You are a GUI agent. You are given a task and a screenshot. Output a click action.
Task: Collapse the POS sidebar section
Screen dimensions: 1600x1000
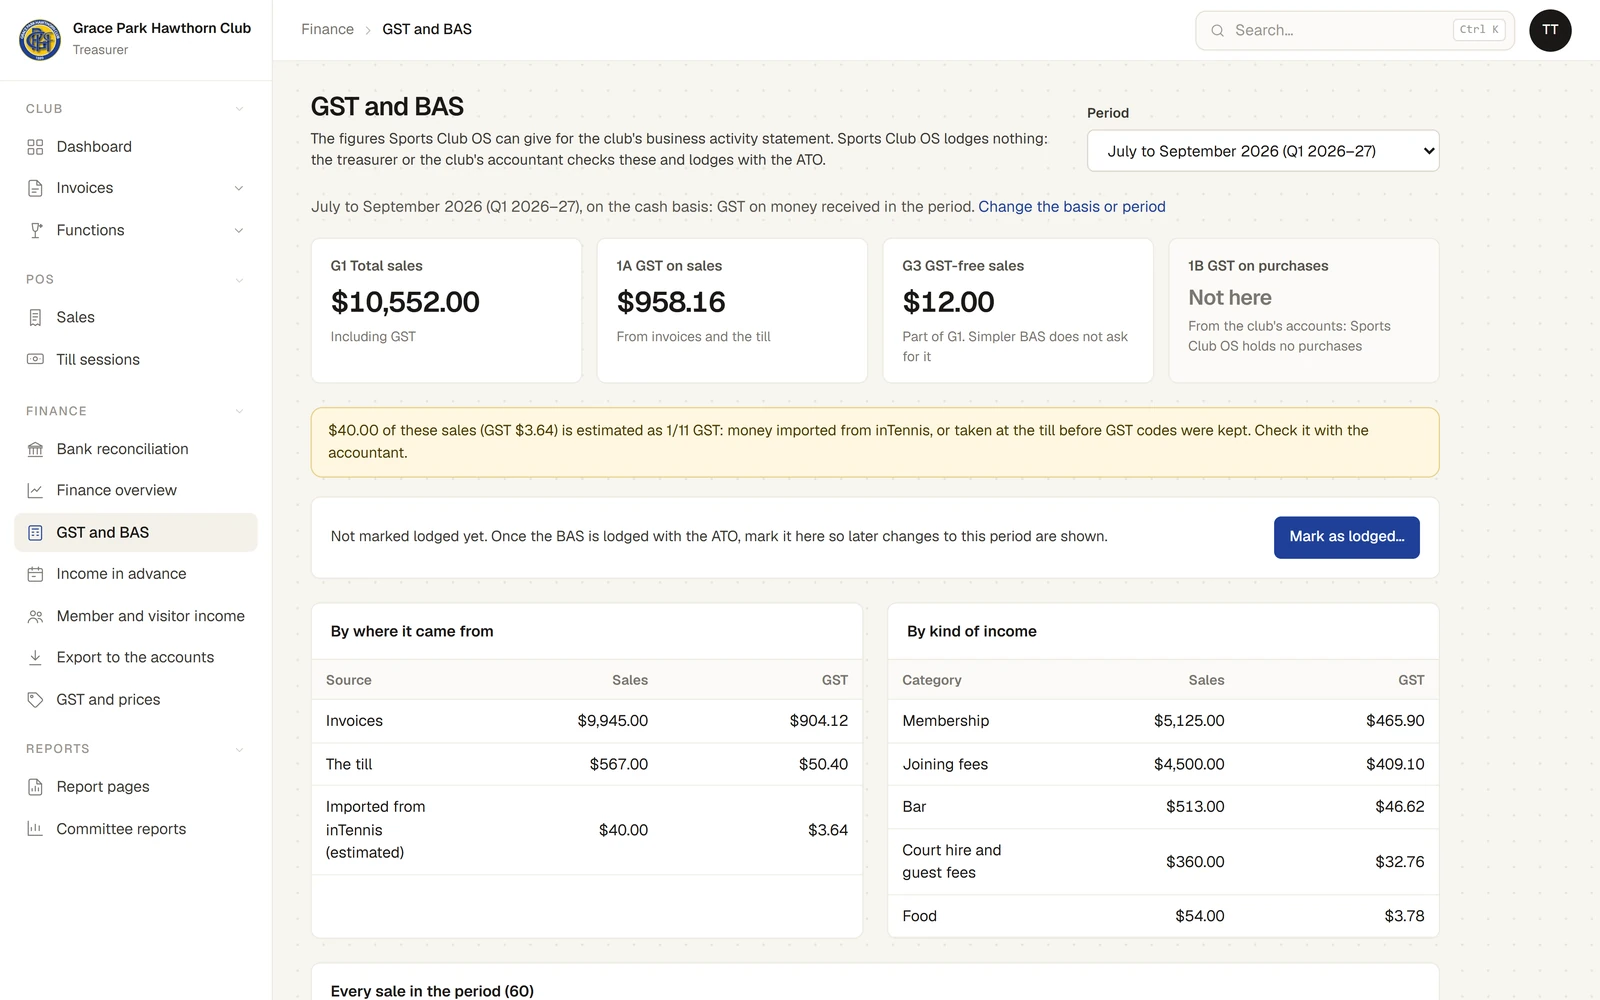239,280
